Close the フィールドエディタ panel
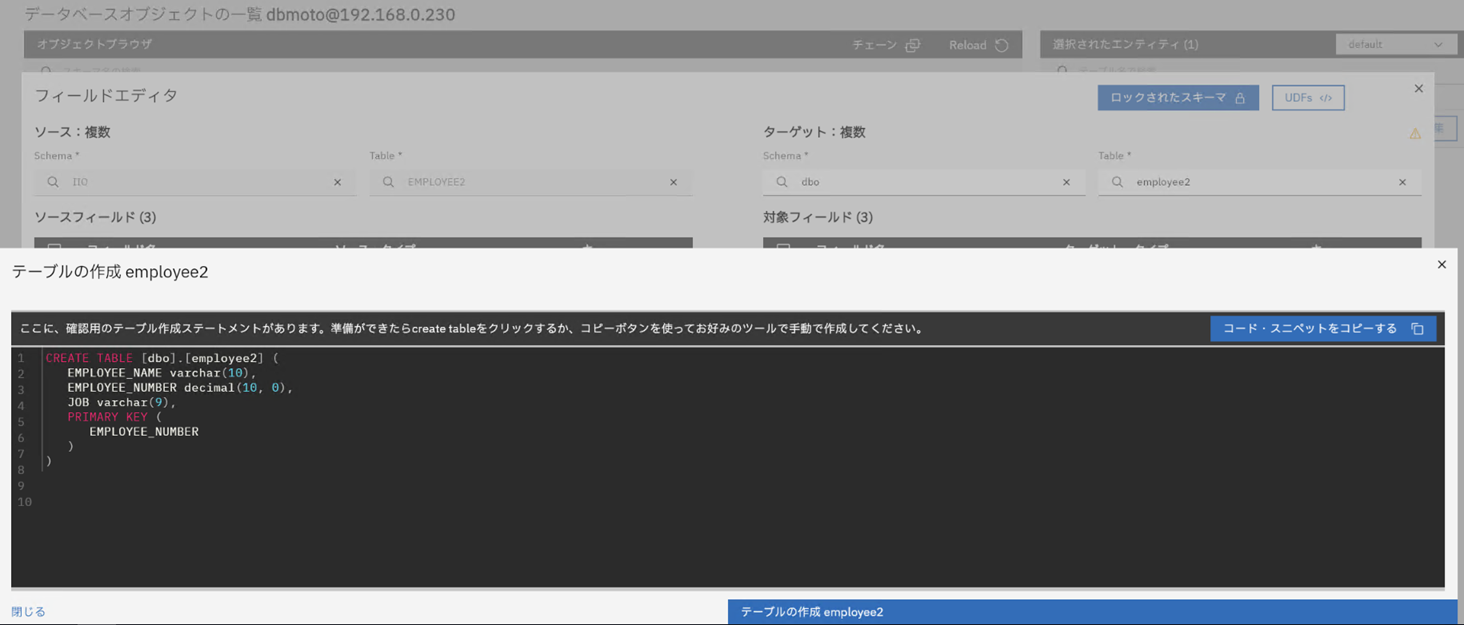 (1418, 89)
